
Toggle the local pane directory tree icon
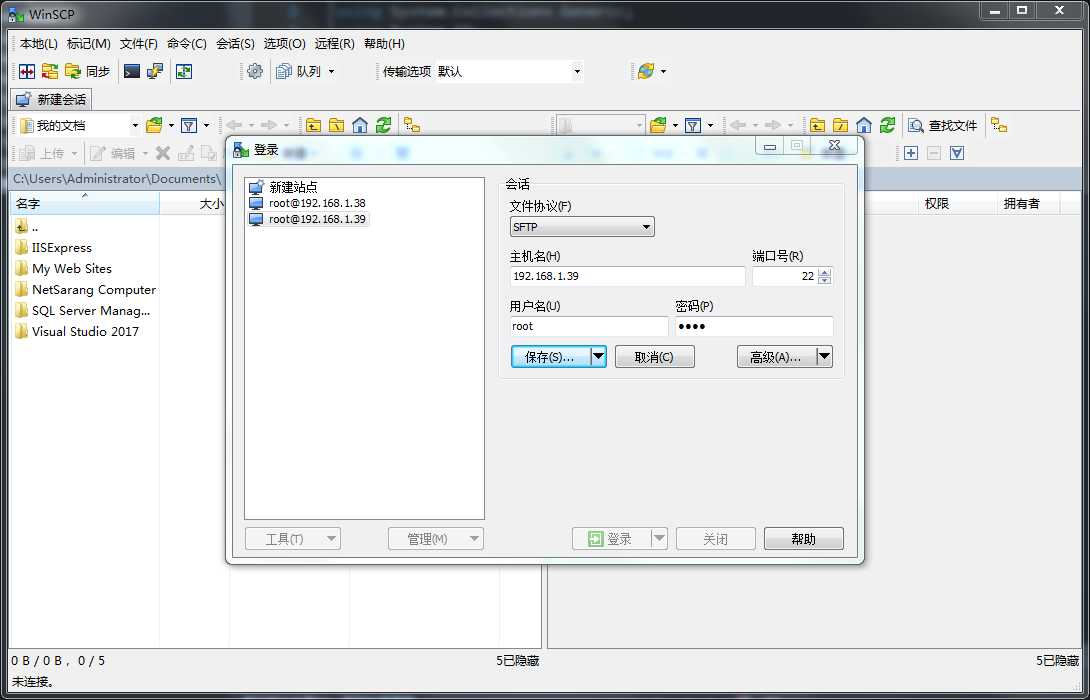412,125
